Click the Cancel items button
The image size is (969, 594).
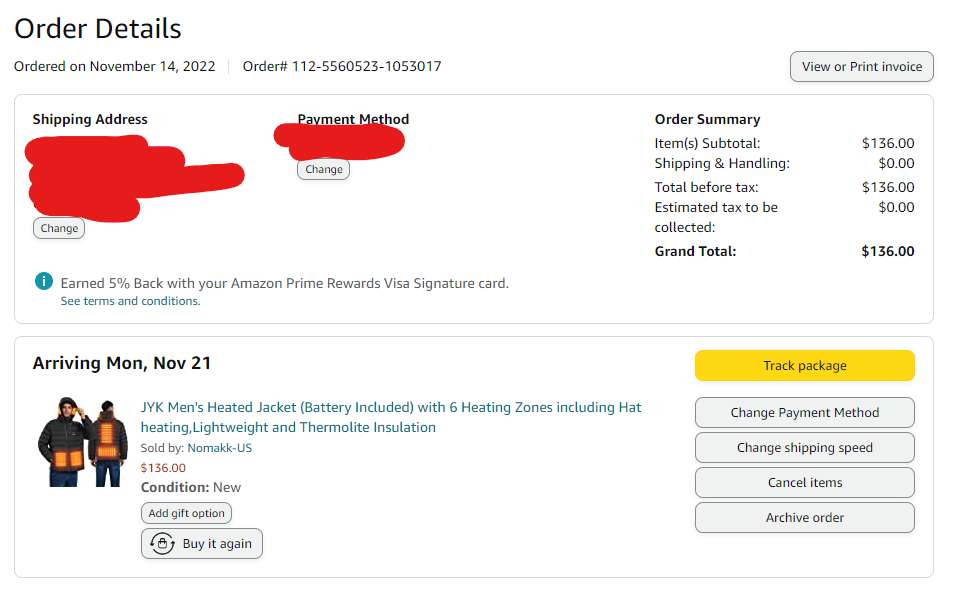pyautogui.click(x=804, y=482)
